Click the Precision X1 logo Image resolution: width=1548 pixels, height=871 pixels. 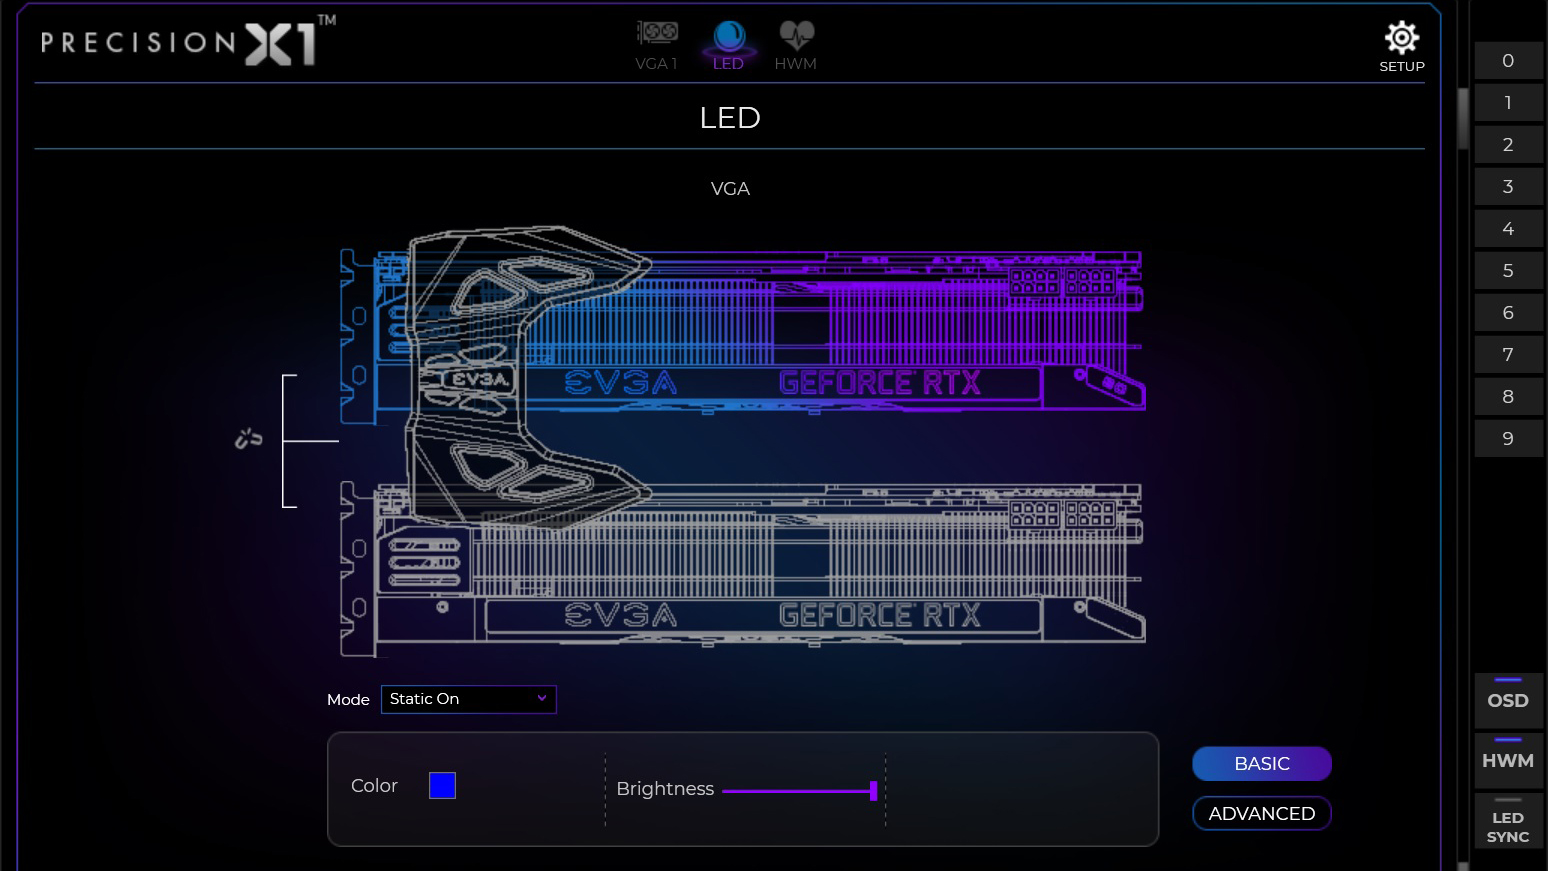click(x=188, y=41)
